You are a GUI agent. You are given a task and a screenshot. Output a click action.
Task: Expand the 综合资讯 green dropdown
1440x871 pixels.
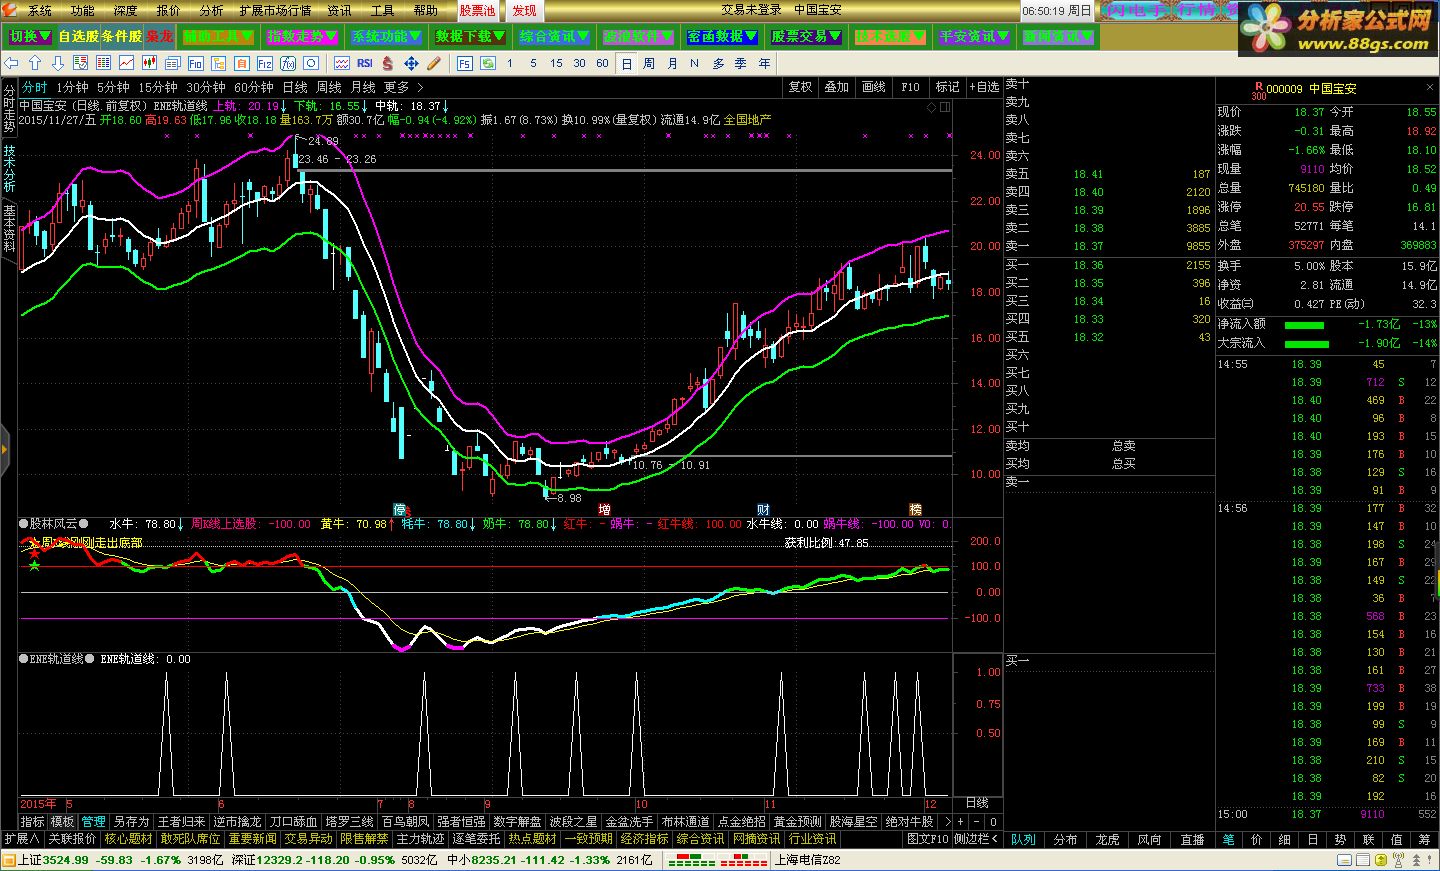554,37
